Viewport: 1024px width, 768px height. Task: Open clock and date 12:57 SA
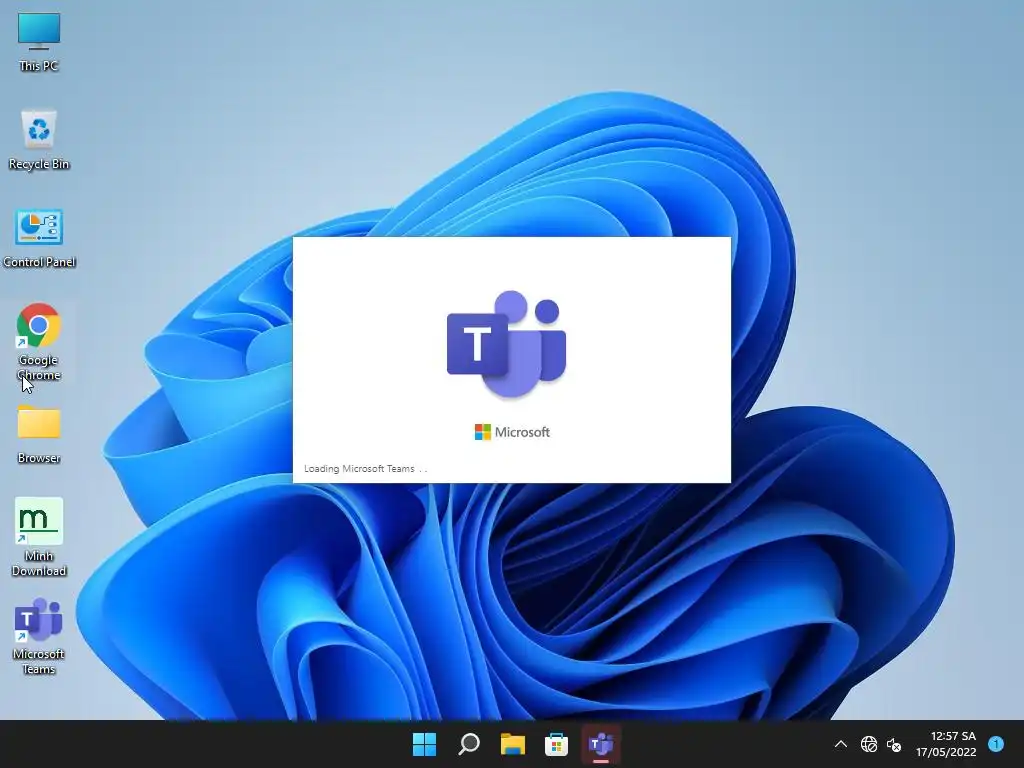pyautogui.click(x=946, y=744)
